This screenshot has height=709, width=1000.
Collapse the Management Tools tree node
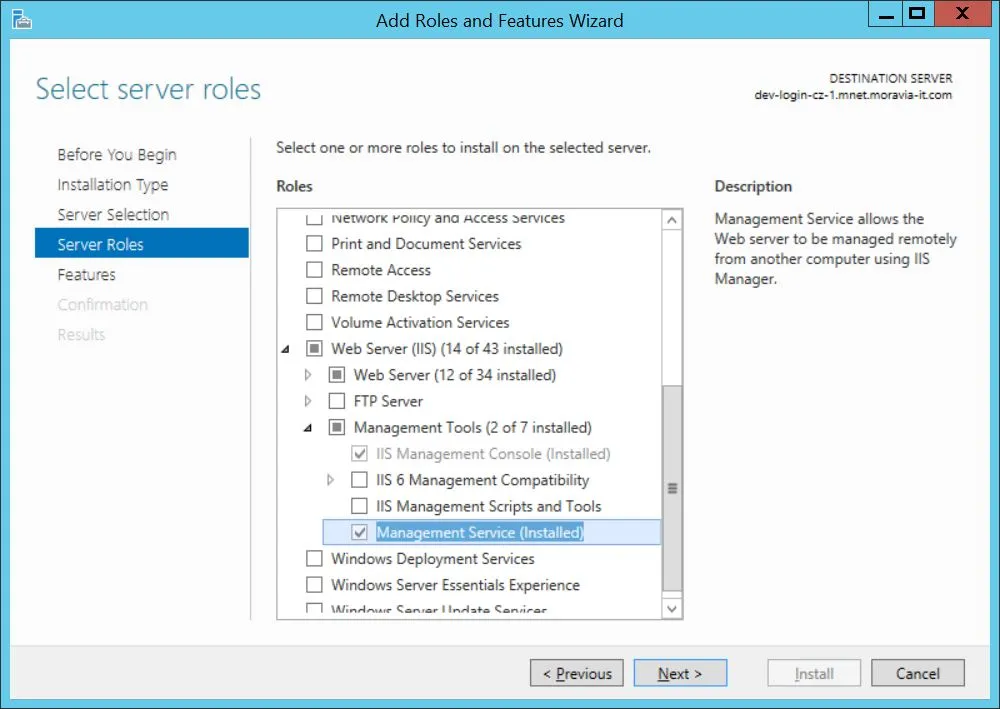pos(309,428)
